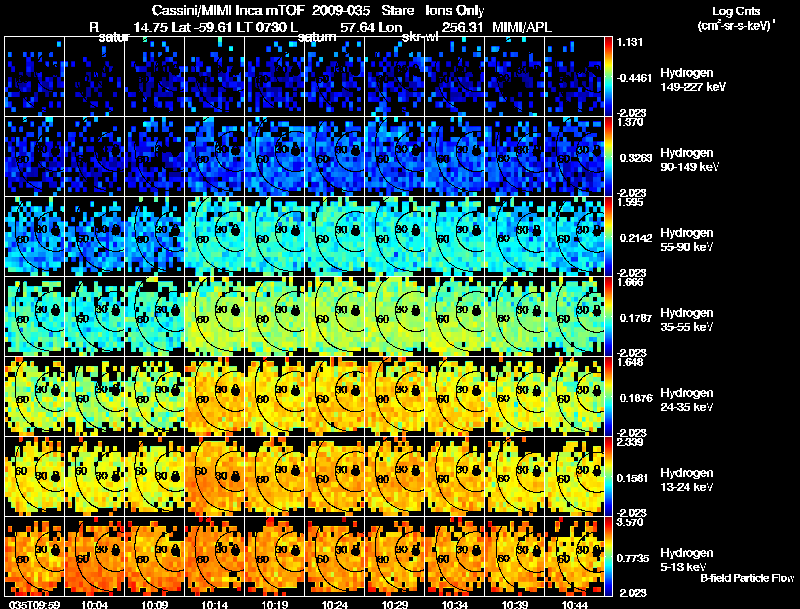
Task: Click the 1.370 color scale value
Action: tap(630, 122)
